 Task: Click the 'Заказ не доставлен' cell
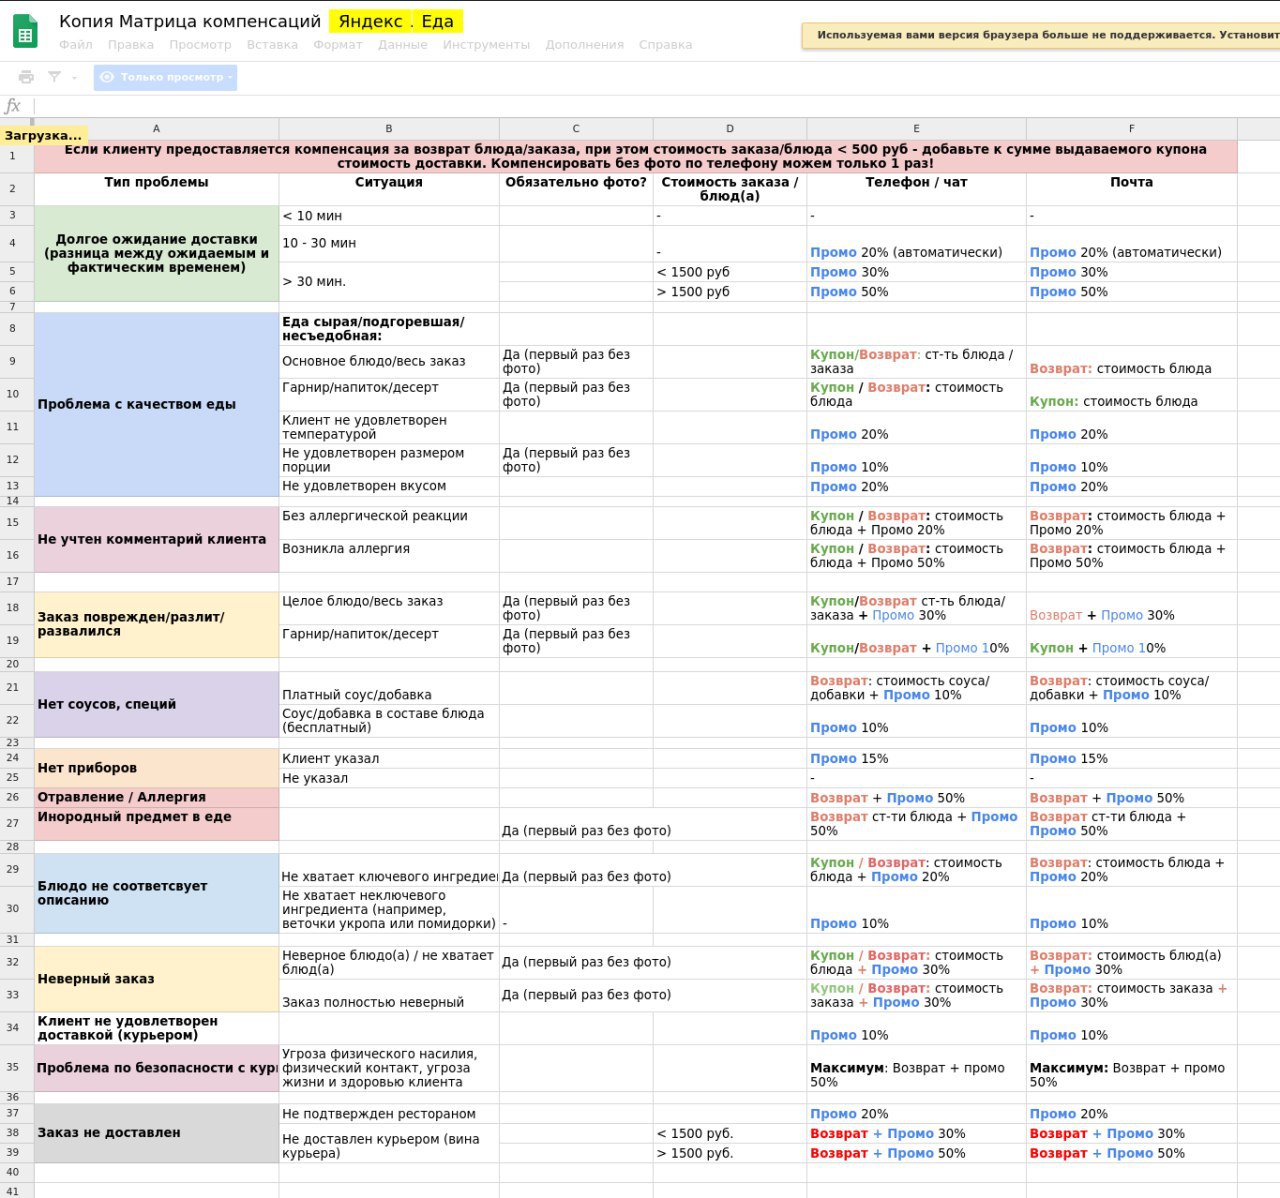tap(156, 1133)
